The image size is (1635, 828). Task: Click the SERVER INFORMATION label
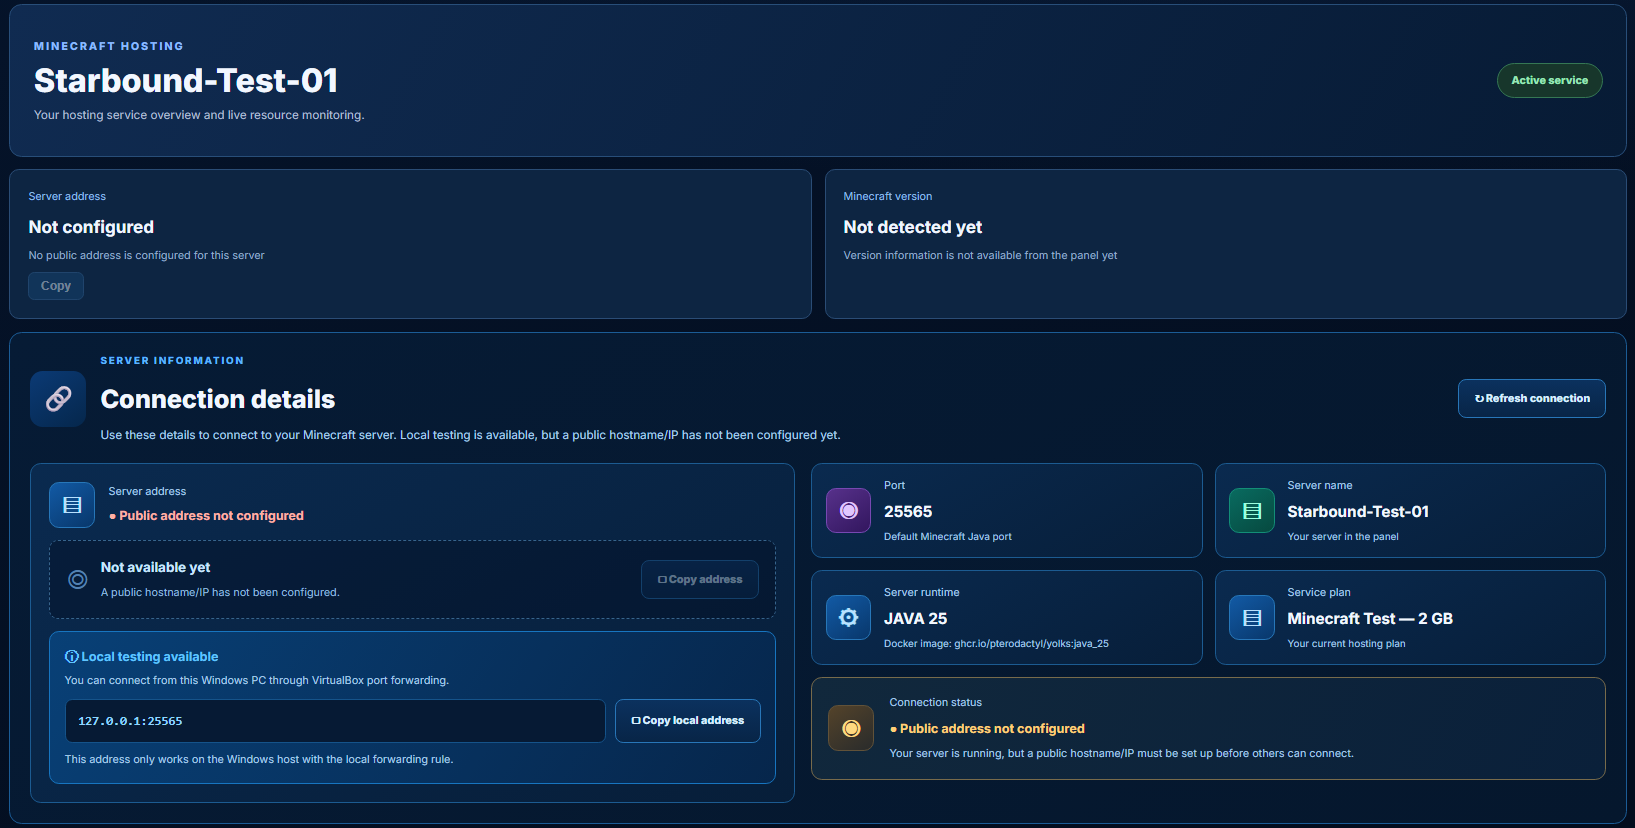click(172, 360)
